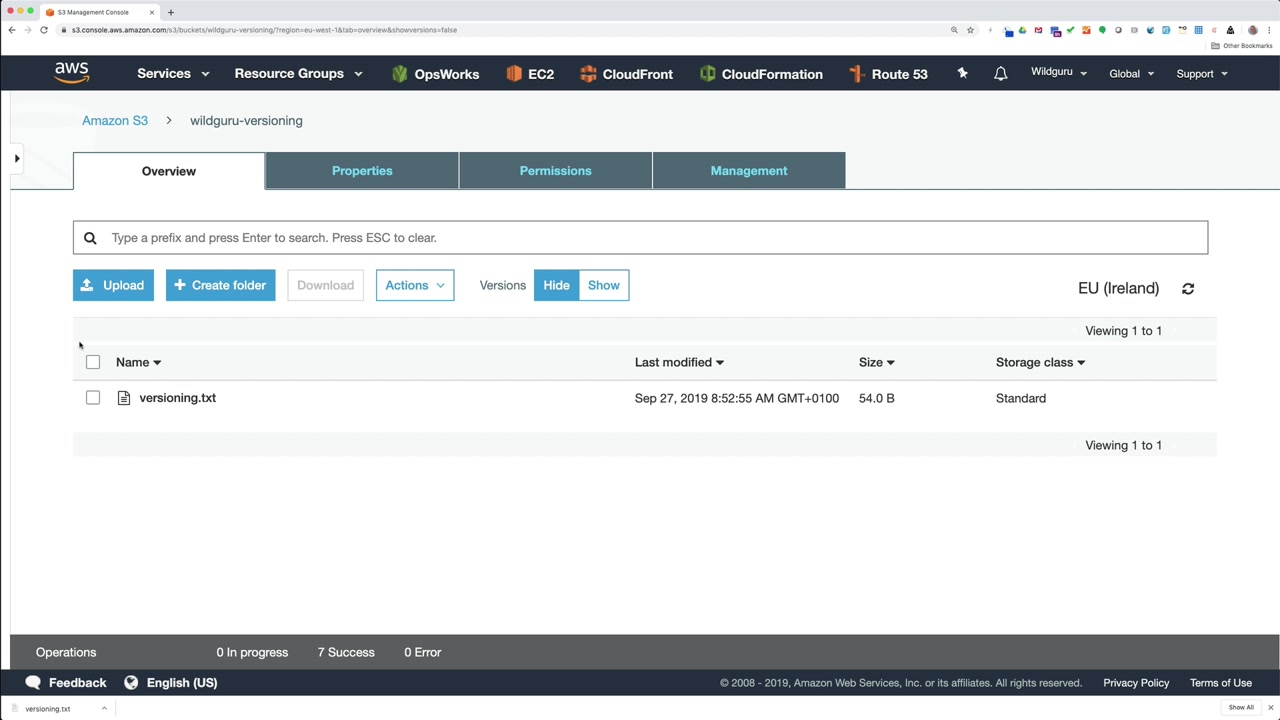Viewport: 1280px width, 720px height.
Task: Expand the Support dropdown menu
Action: [x=1202, y=74]
